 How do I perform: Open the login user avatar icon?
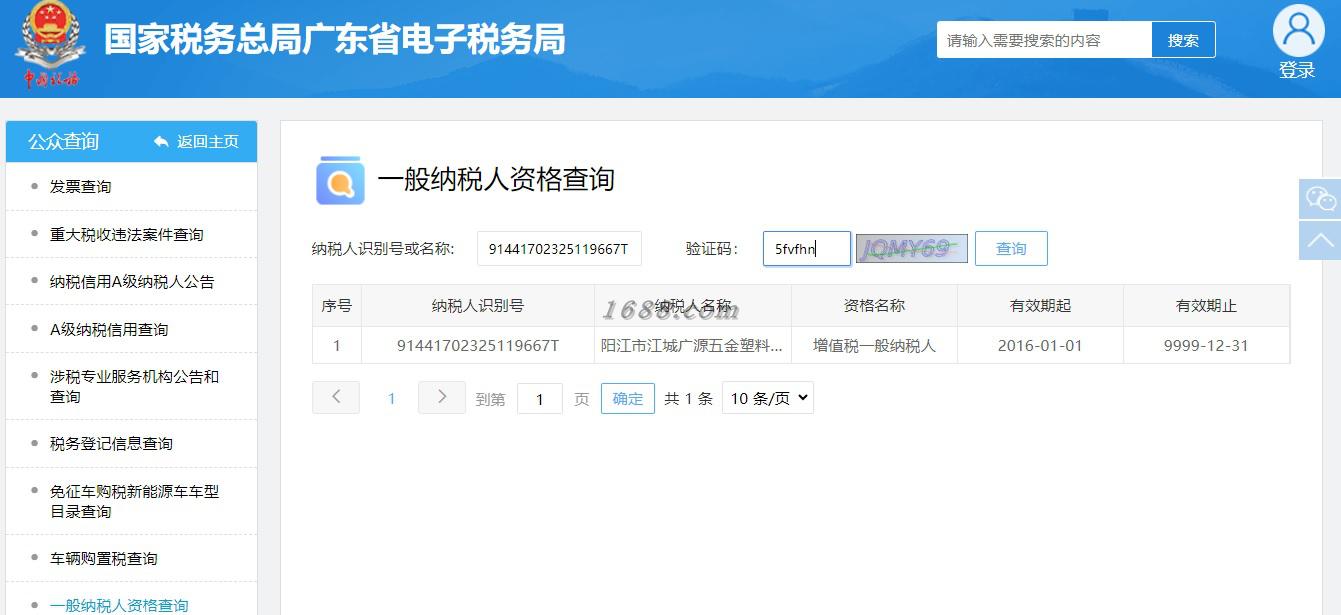[x=1298, y=31]
